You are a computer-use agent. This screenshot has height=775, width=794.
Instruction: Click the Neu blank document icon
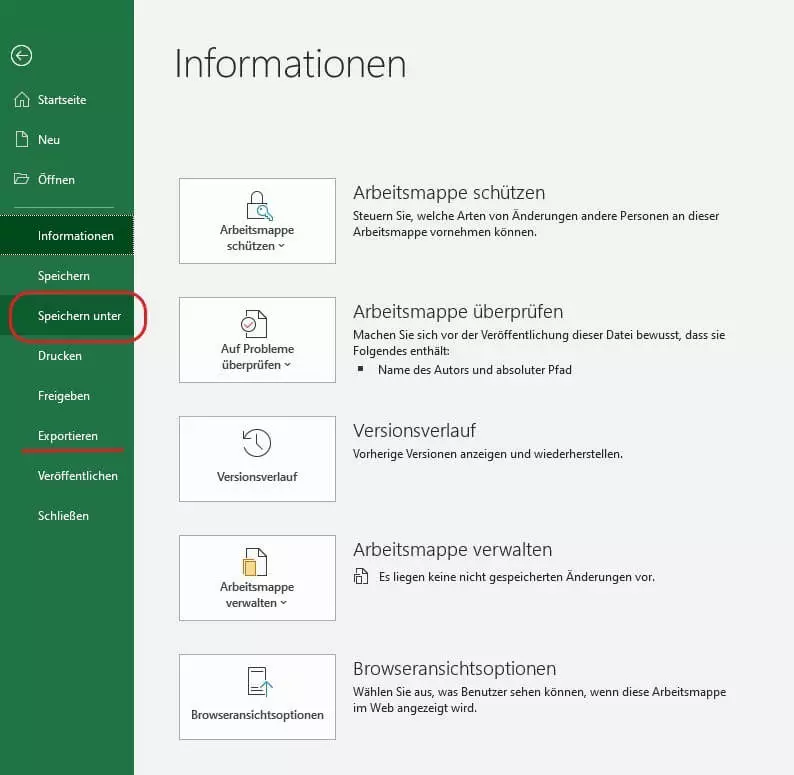pos(21,140)
